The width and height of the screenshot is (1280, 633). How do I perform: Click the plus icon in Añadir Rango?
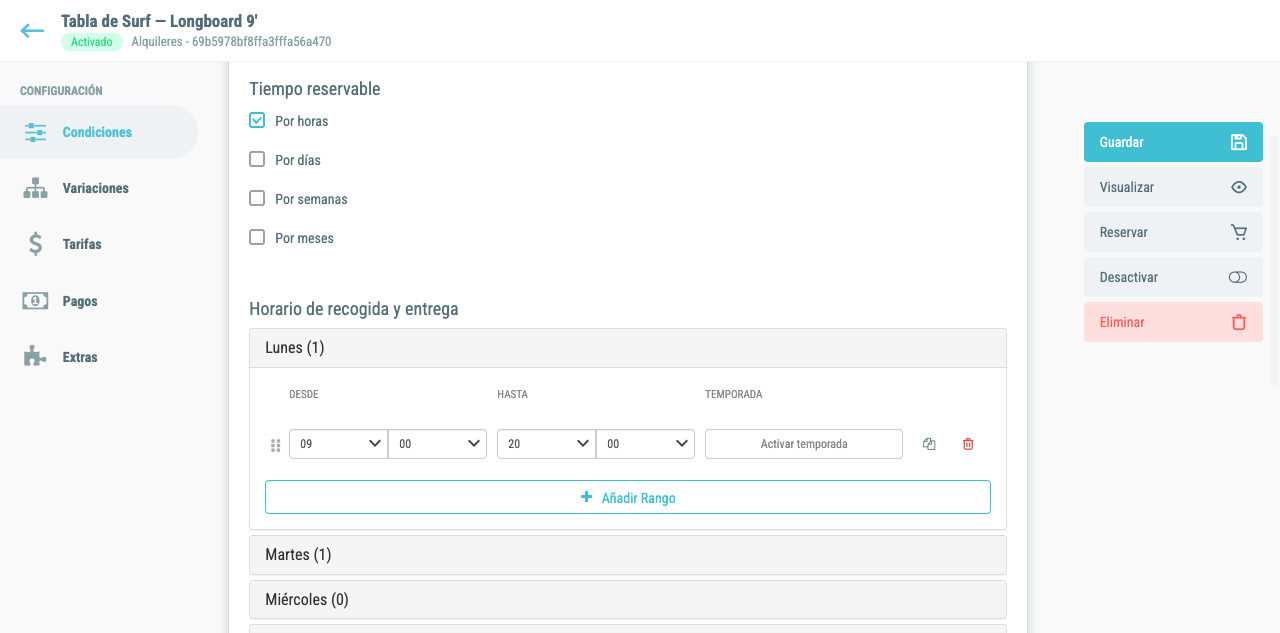[x=586, y=497]
